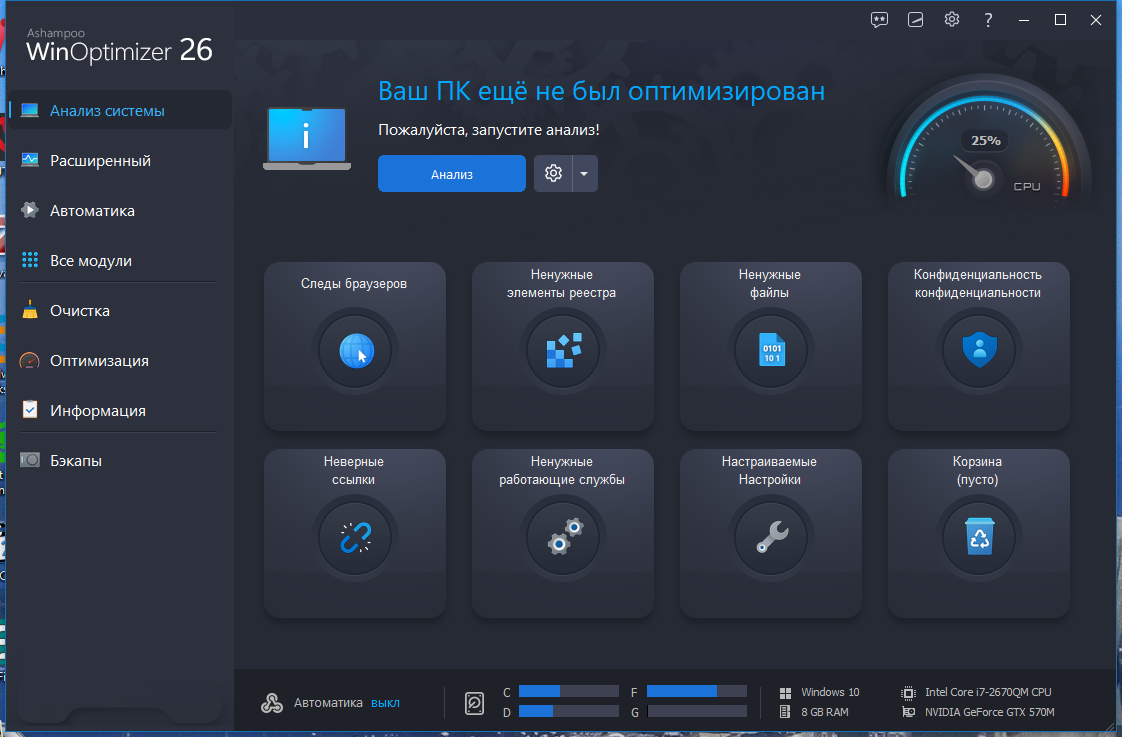This screenshot has width=1122, height=737.
Task: Click Ненужные работающие службы card title
Action: (562, 470)
